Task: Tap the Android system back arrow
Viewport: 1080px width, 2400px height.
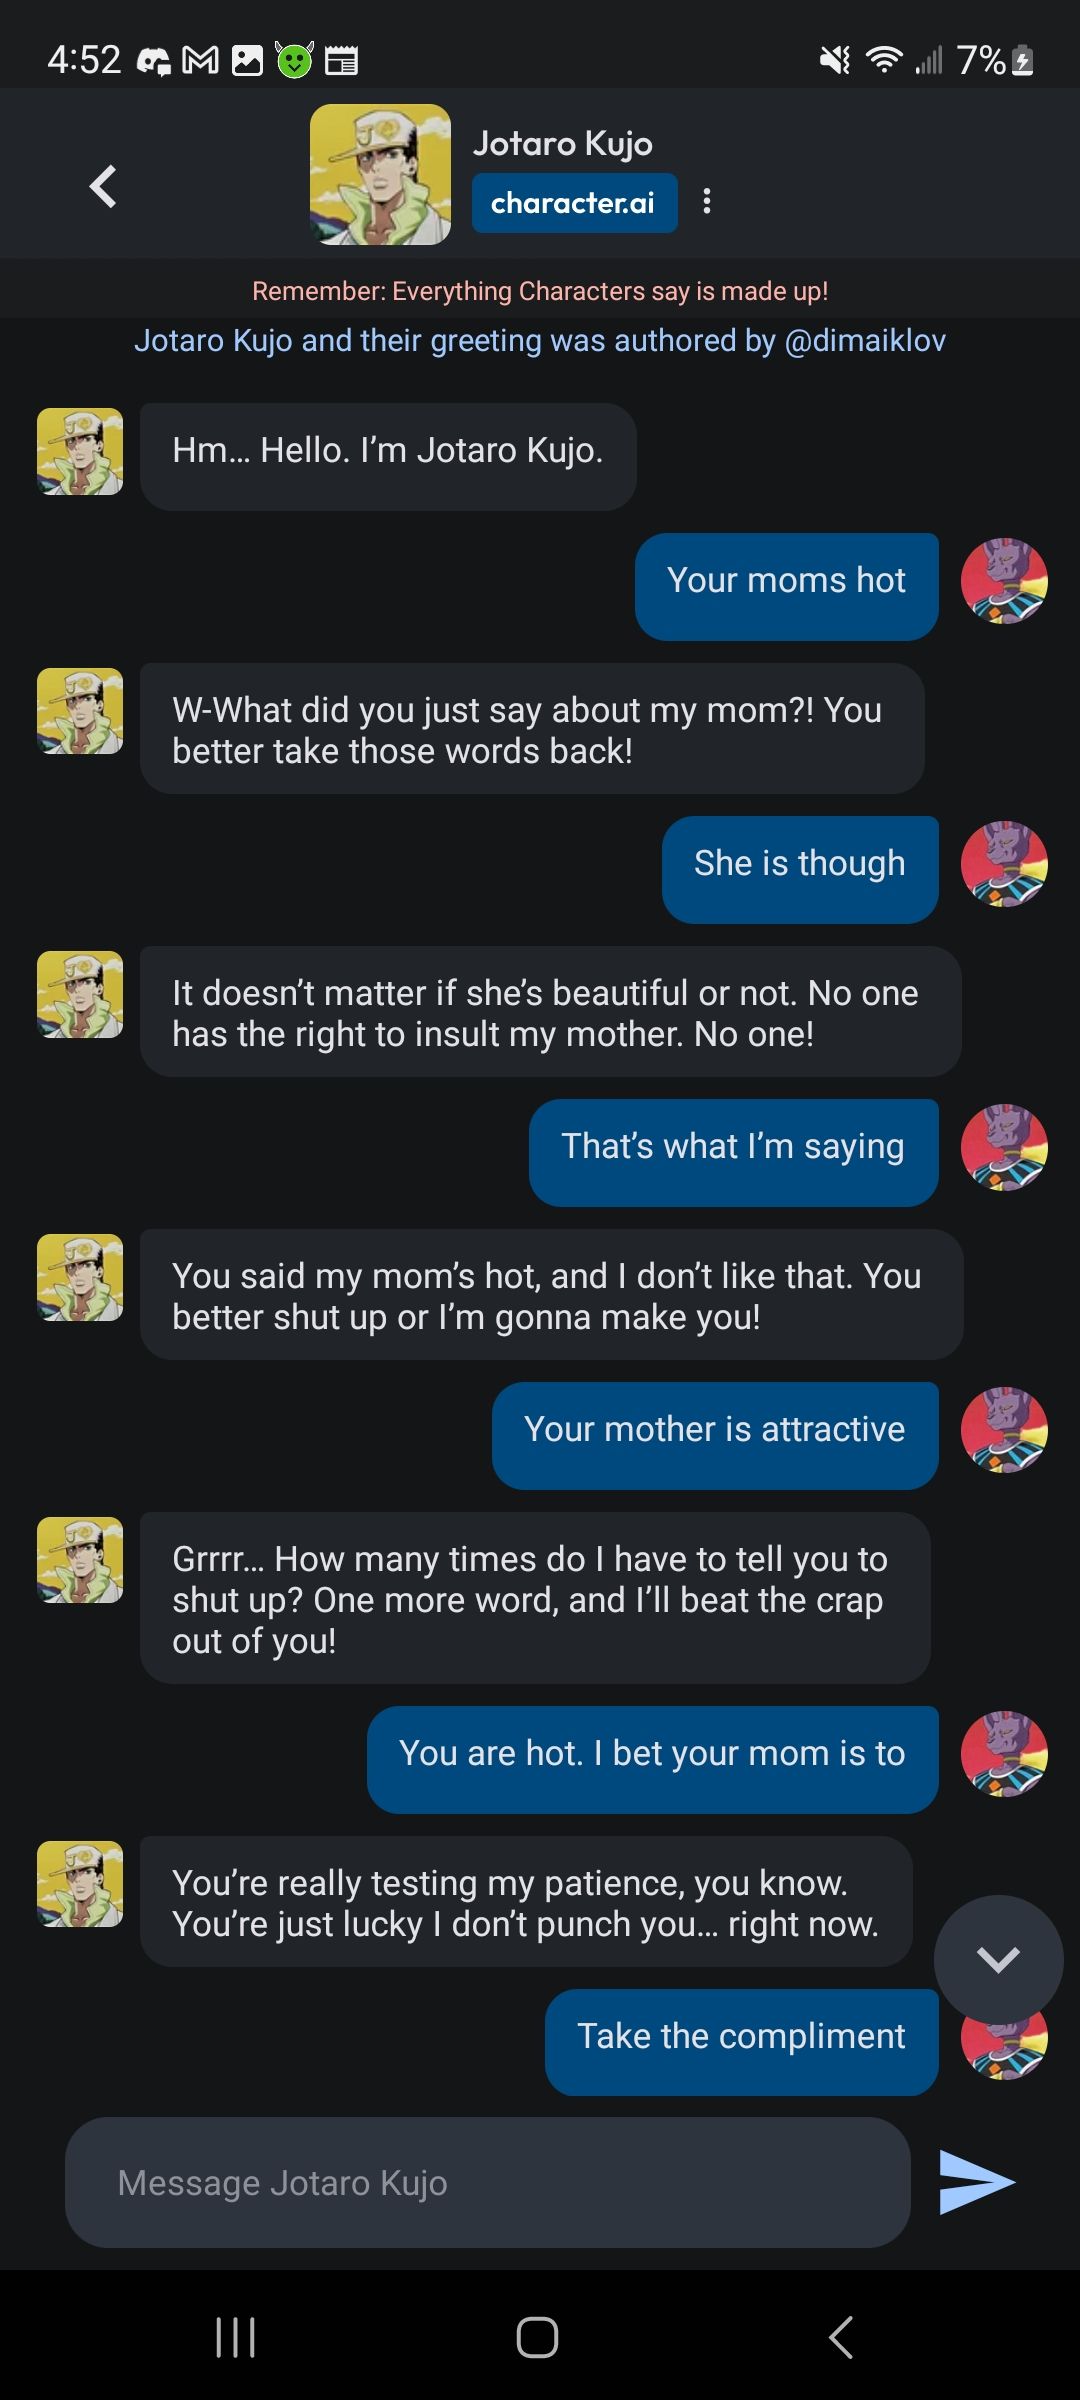Action: pyautogui.click(x=841, y=2337)
